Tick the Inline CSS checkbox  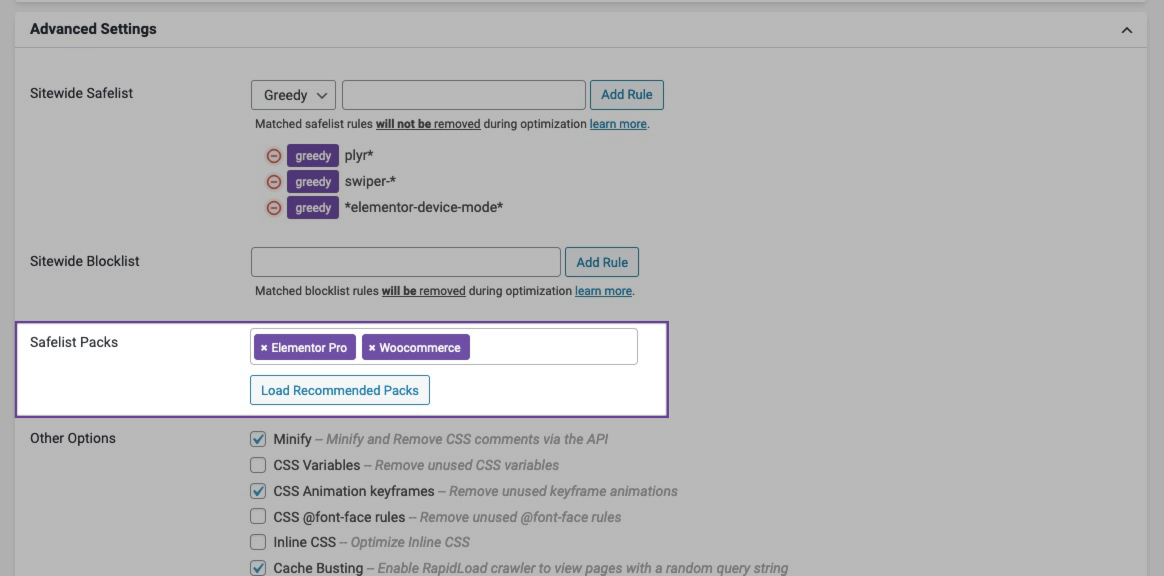click(x=258, y=542)
